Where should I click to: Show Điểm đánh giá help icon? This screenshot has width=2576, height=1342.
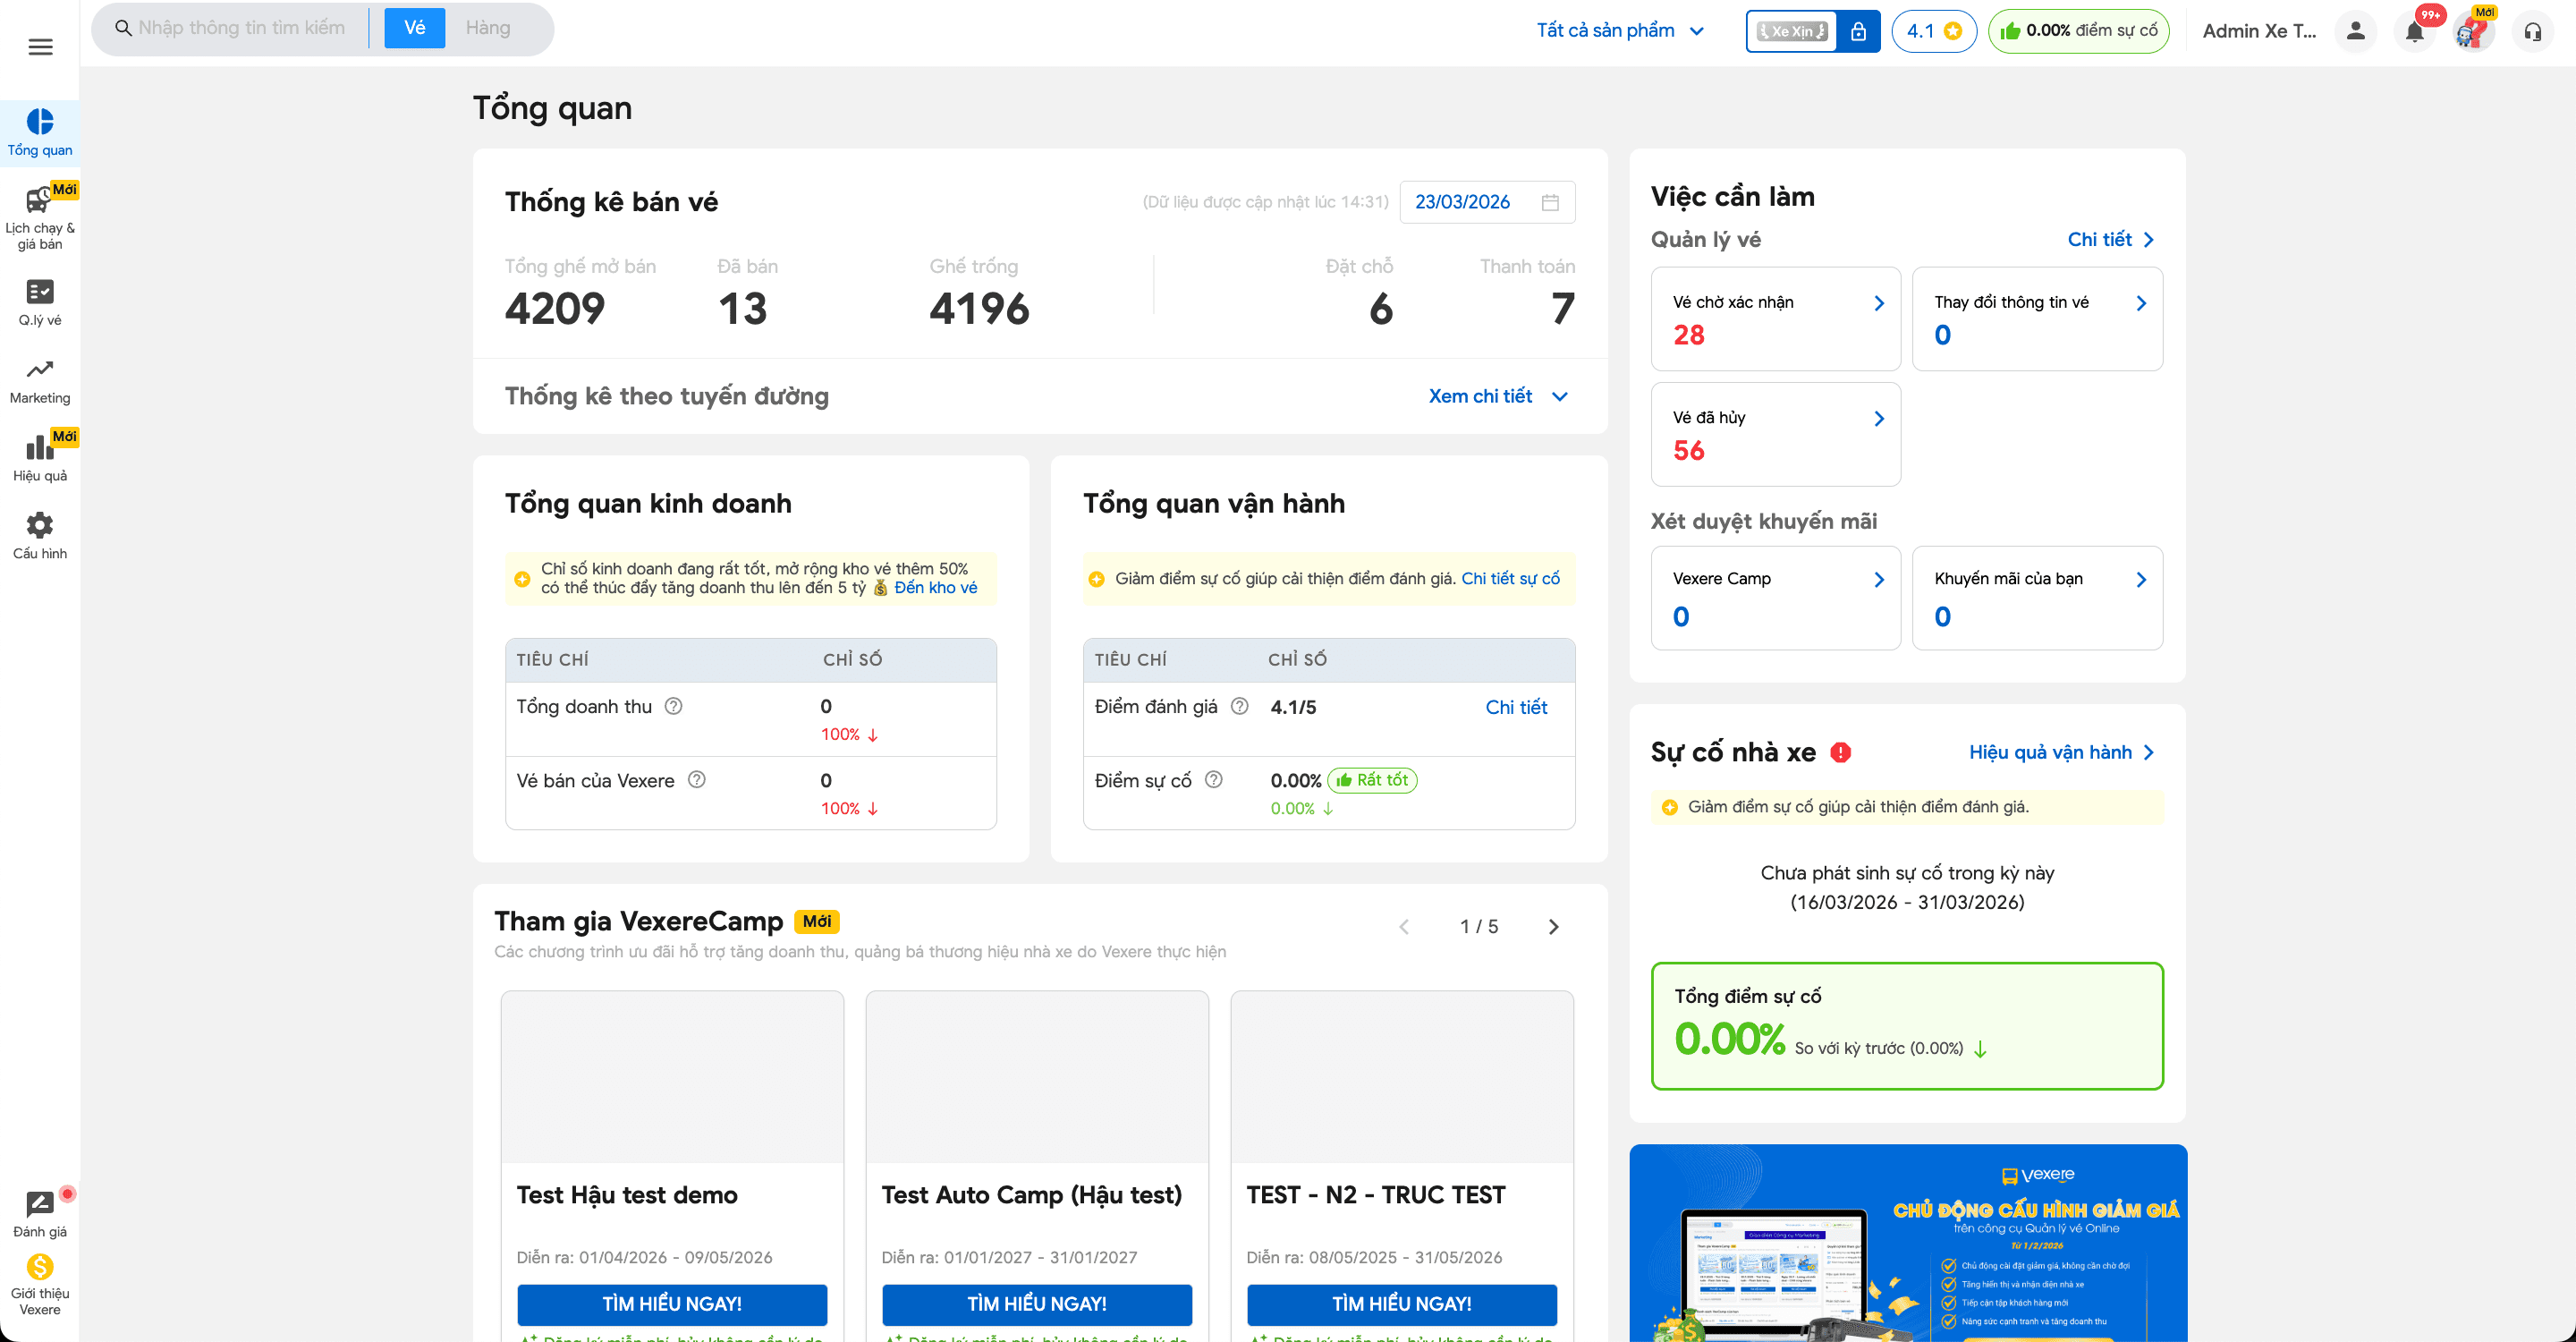(1240, 706)
